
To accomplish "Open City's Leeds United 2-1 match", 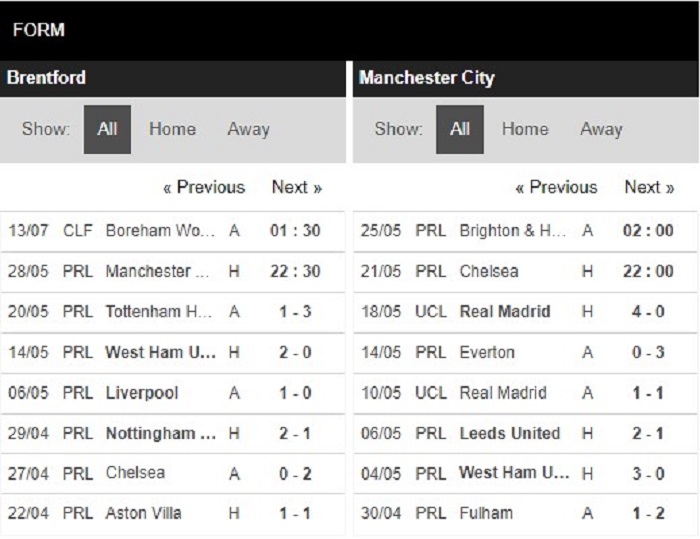I will (525, 433).
